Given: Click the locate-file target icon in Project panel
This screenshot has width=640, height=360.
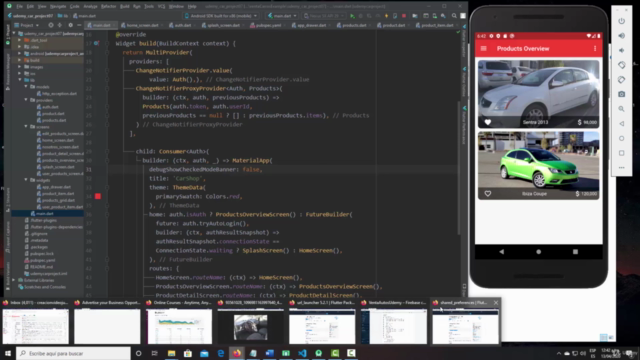Looking at the screenshot, I should tap(51, 25).
